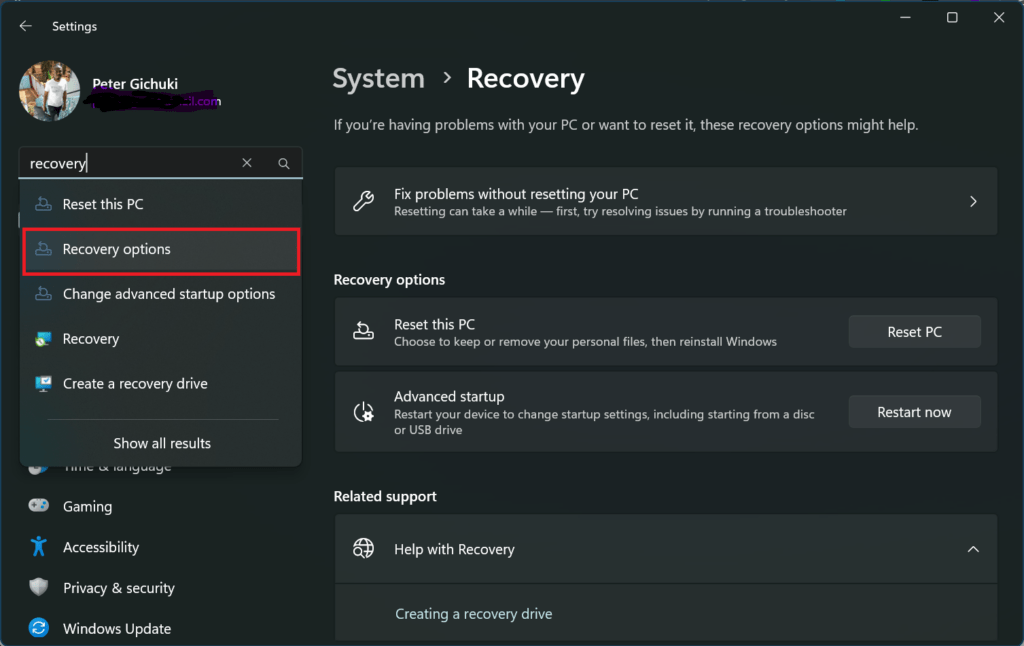Viewport: 1024px width, 646px height.
Task: Click the Accessibility person icon in sidebar
Action: (x=38, y=547)
